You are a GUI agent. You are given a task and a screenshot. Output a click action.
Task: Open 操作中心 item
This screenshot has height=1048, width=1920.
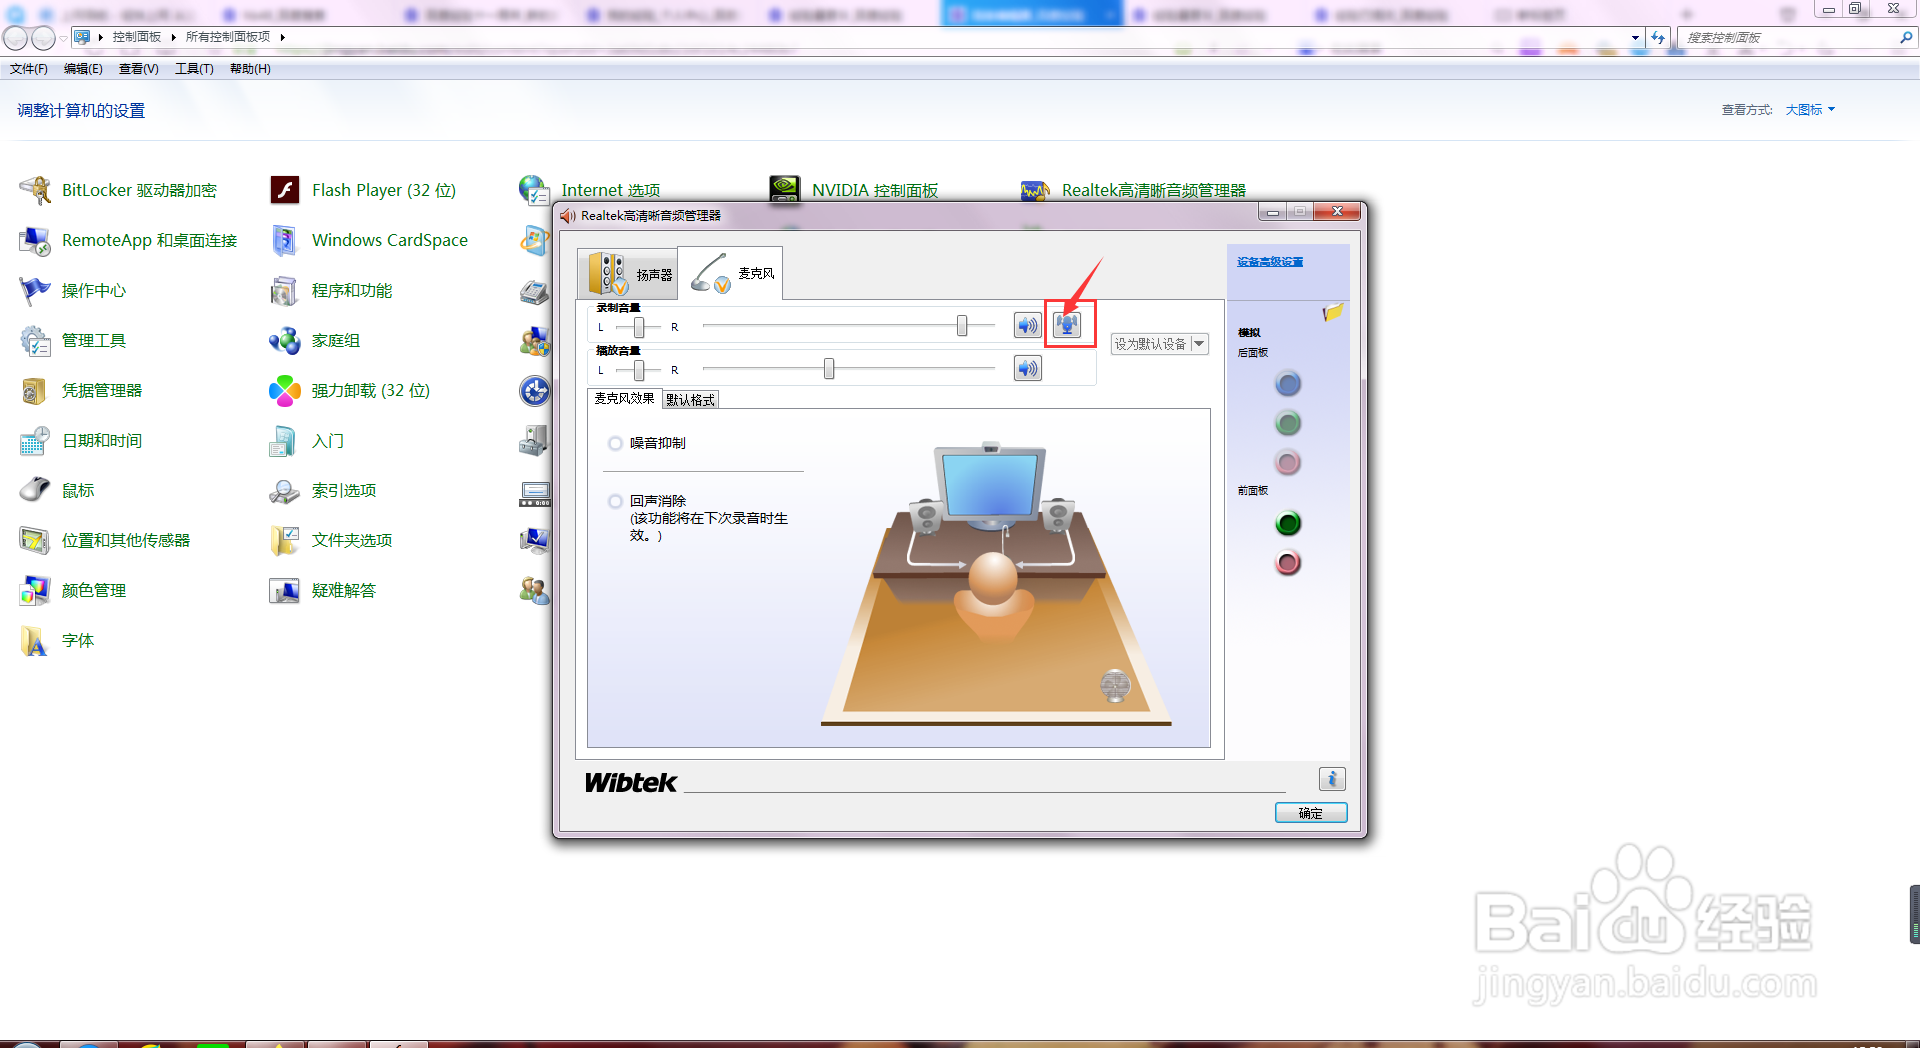coord(72,290)
